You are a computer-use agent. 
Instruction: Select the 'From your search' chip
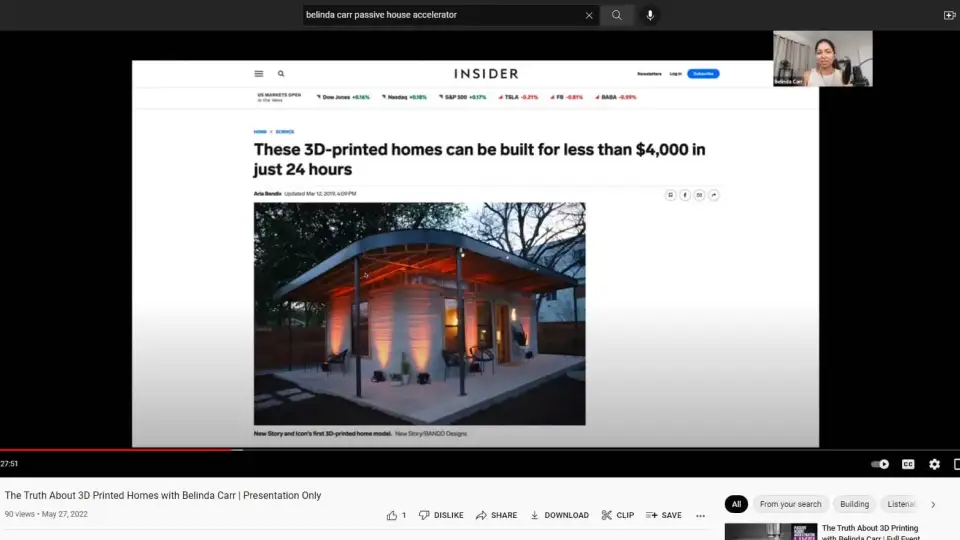click(790, 504)
